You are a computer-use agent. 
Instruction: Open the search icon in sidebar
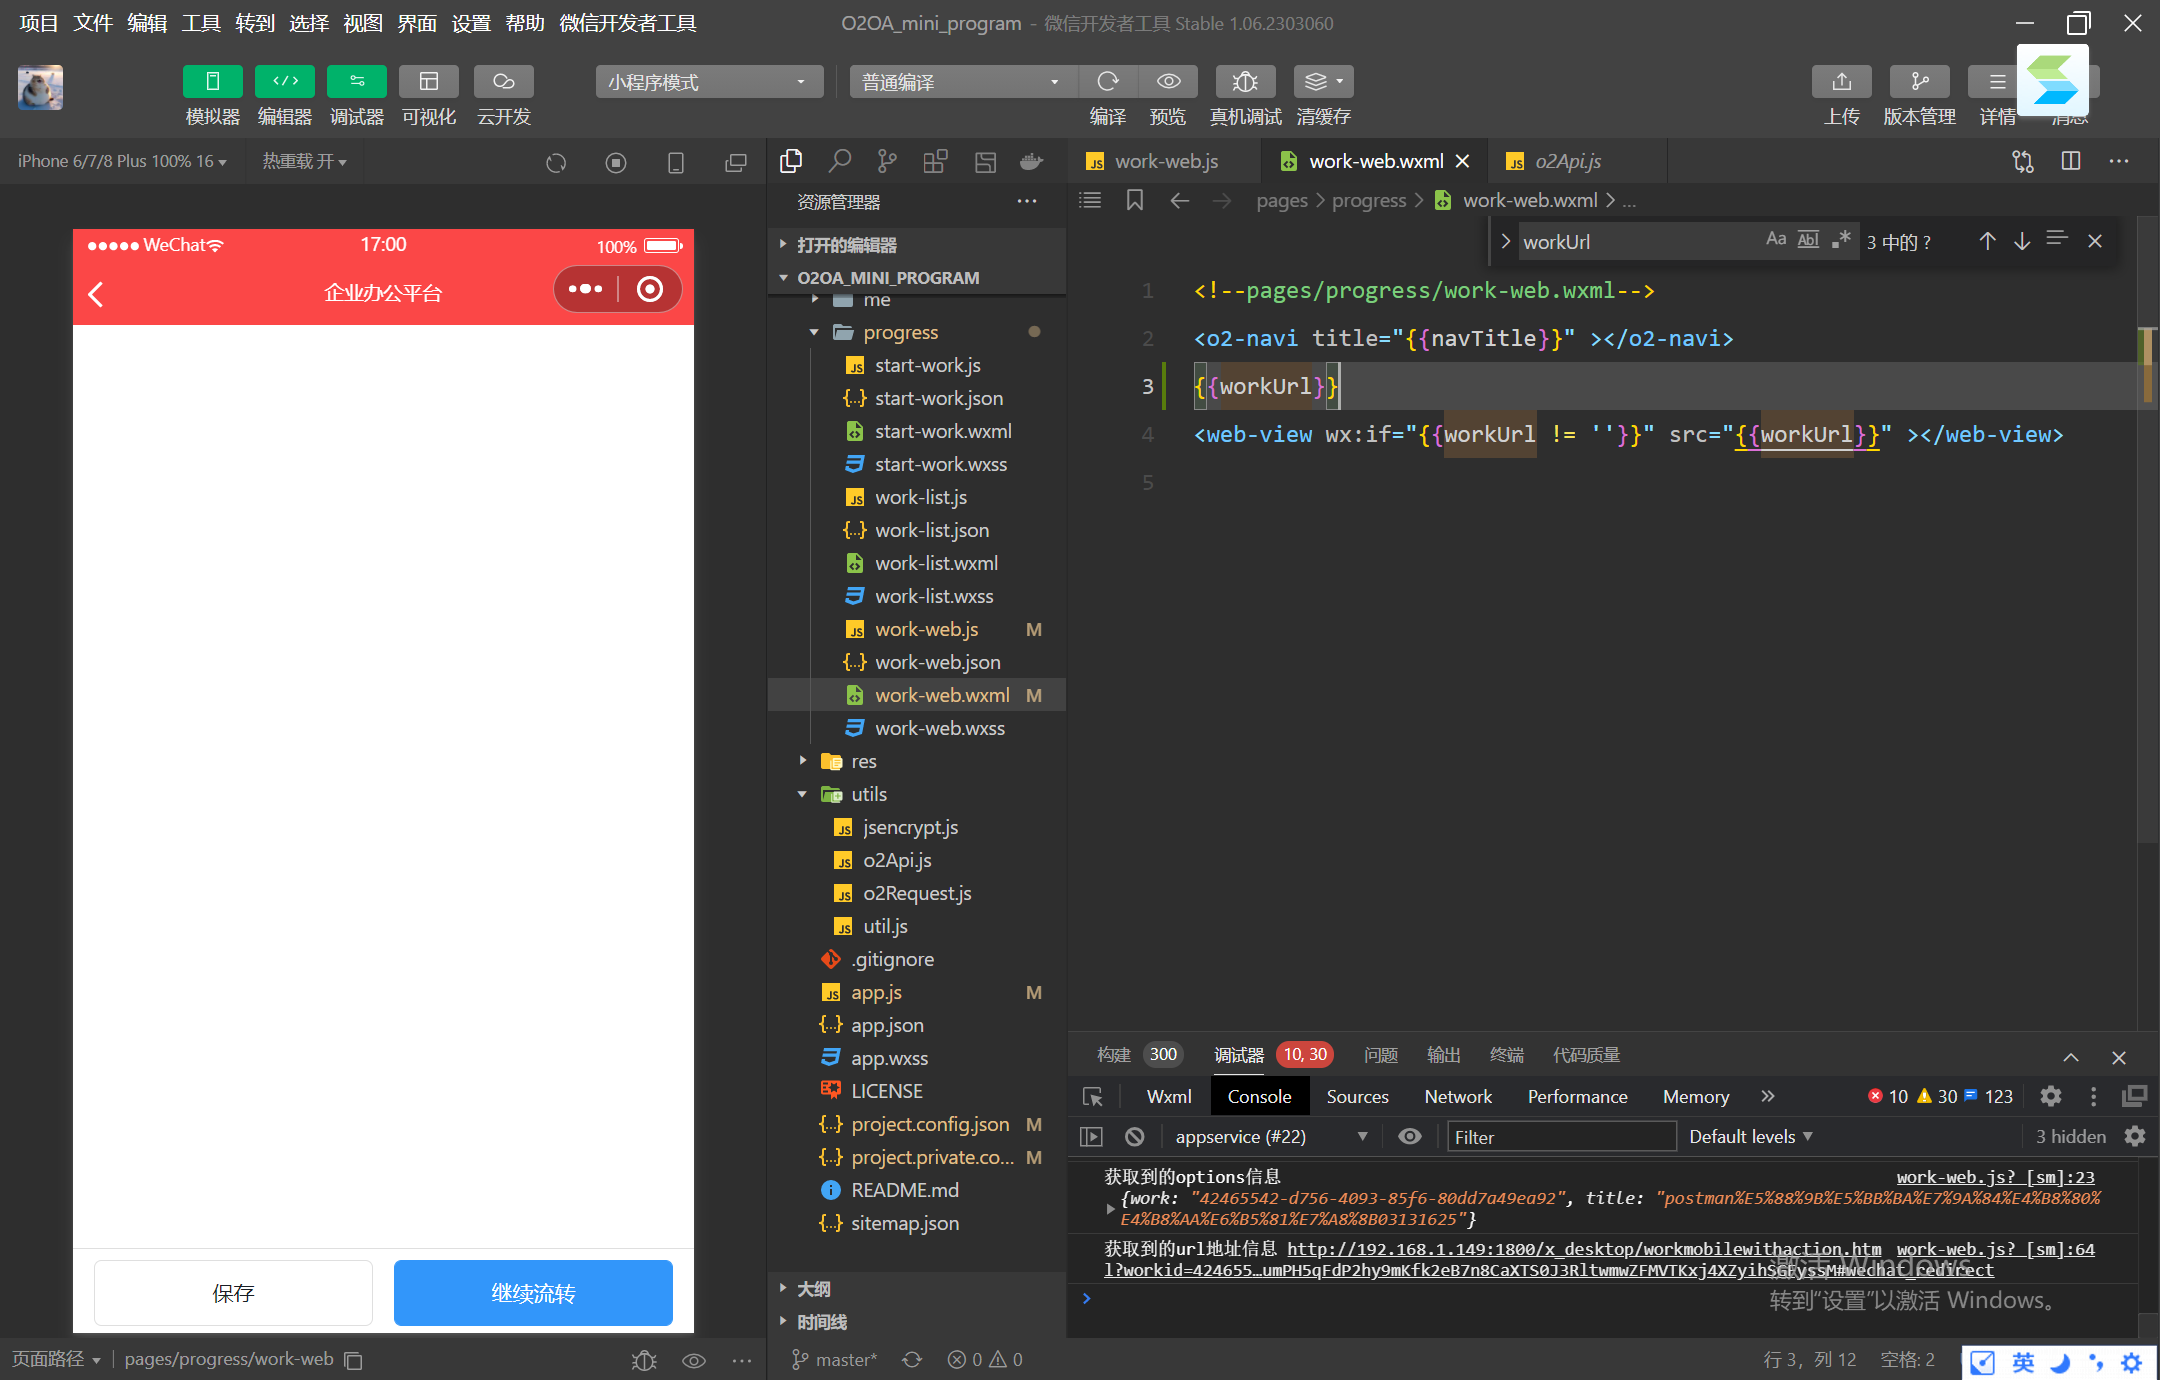[x=839, y=161]
